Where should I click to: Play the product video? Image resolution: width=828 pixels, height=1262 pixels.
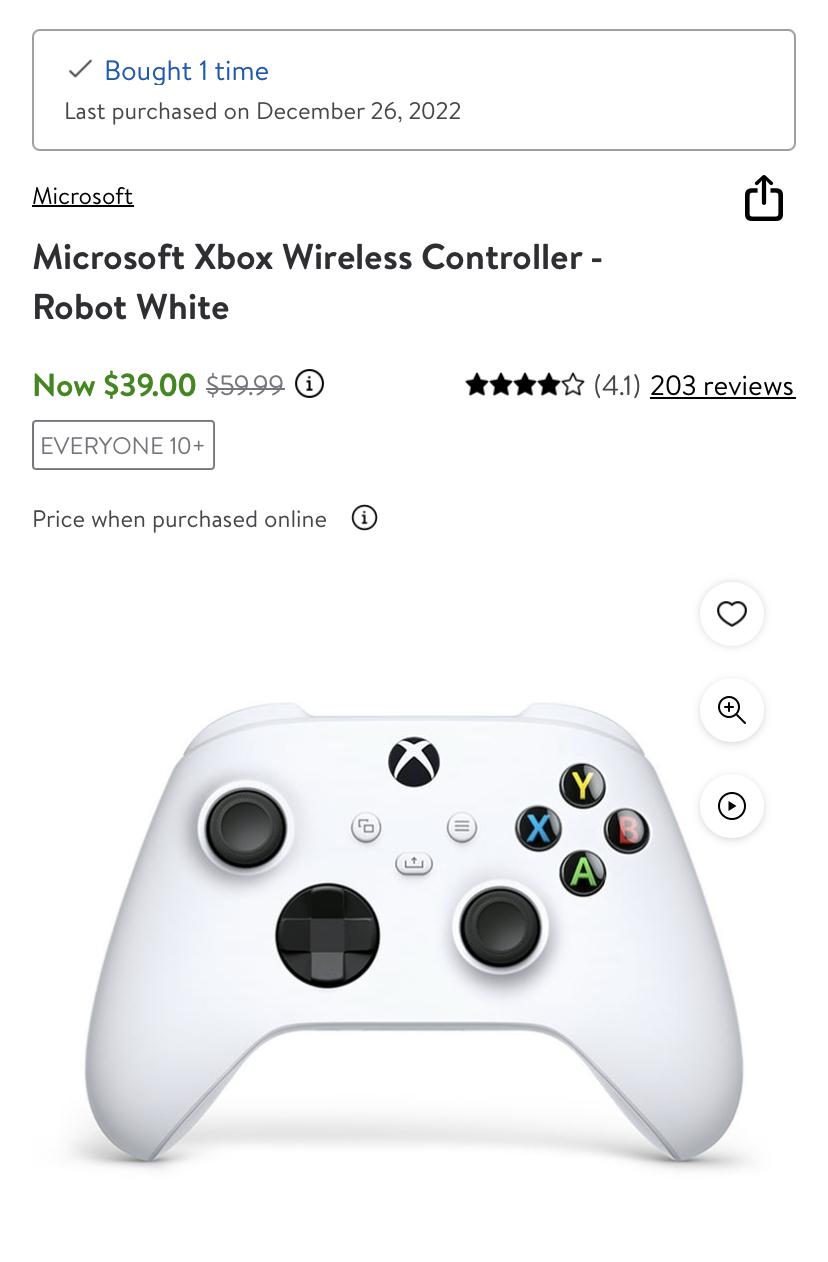[x=731, y=806]
